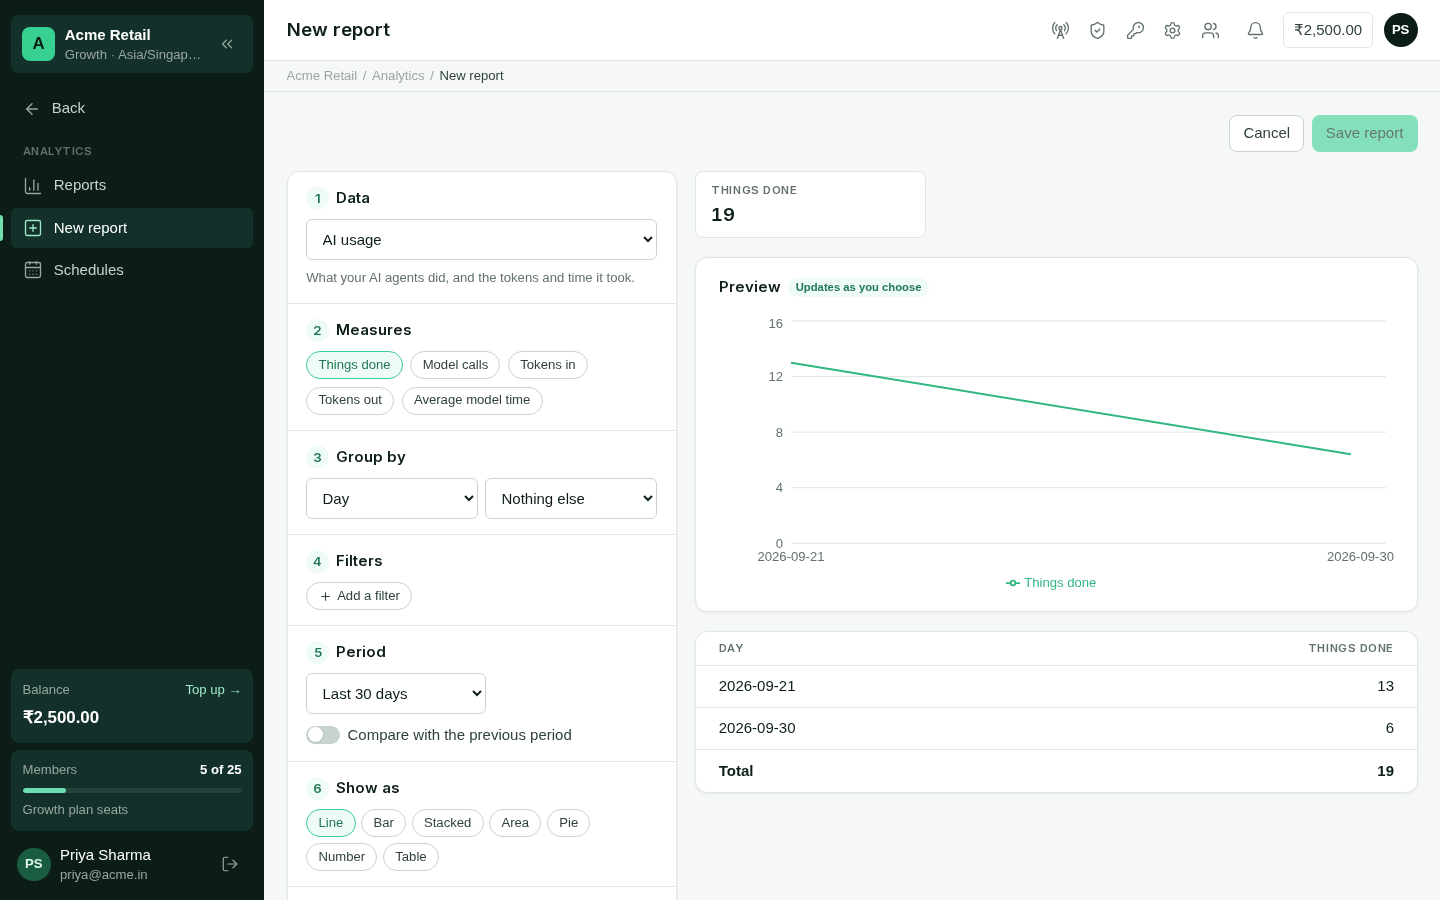
Task: Select the Line chart type
Action: (x=331, y=823)
